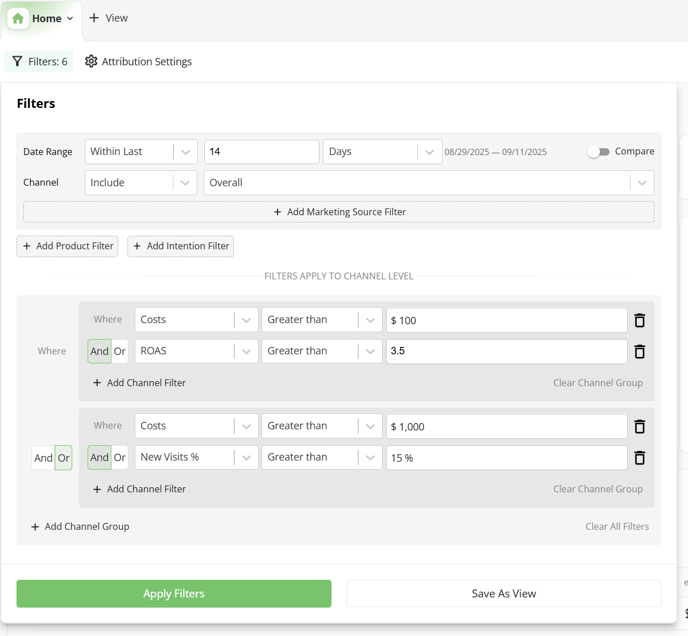This screenshot has height=636, width=688.
Task: Click plus icon to add a view
Action: click(94, 18)
